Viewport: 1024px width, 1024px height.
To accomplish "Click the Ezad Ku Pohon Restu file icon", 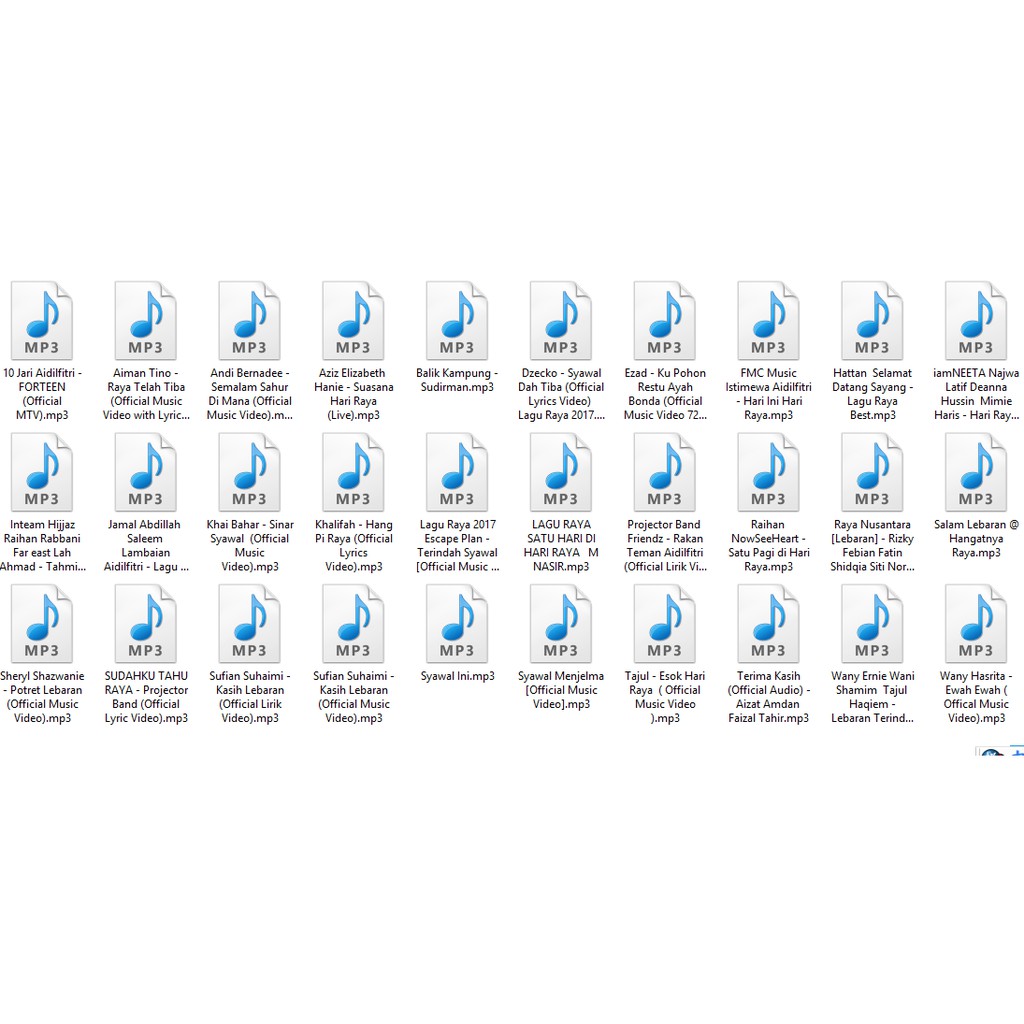I will [665, 321].
